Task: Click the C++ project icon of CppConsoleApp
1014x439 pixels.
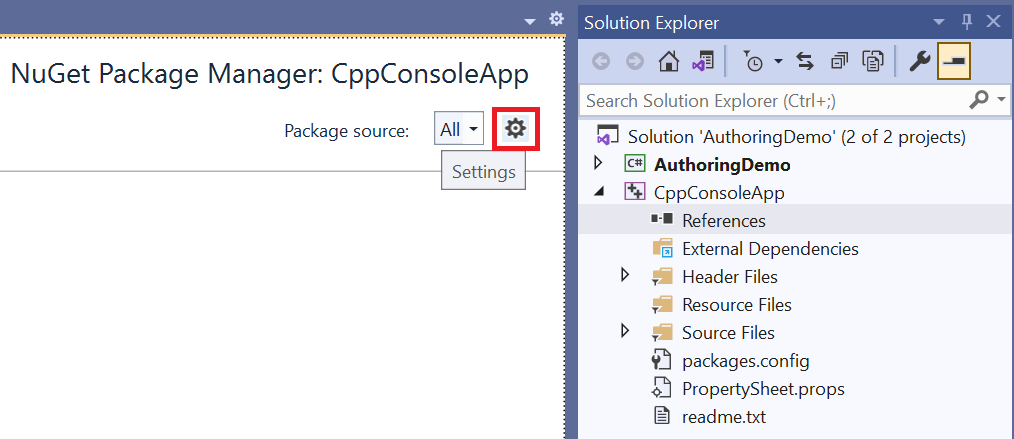Action: coord(634,192)
